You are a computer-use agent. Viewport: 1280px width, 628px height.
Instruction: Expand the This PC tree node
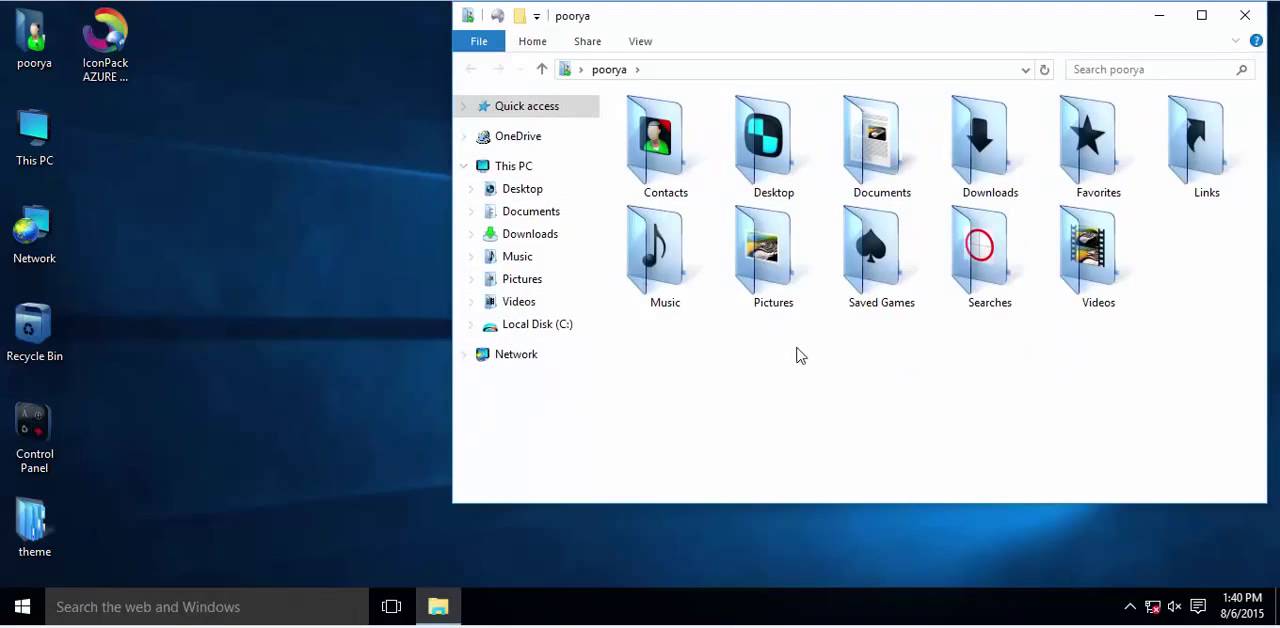[x=463, y=165]
